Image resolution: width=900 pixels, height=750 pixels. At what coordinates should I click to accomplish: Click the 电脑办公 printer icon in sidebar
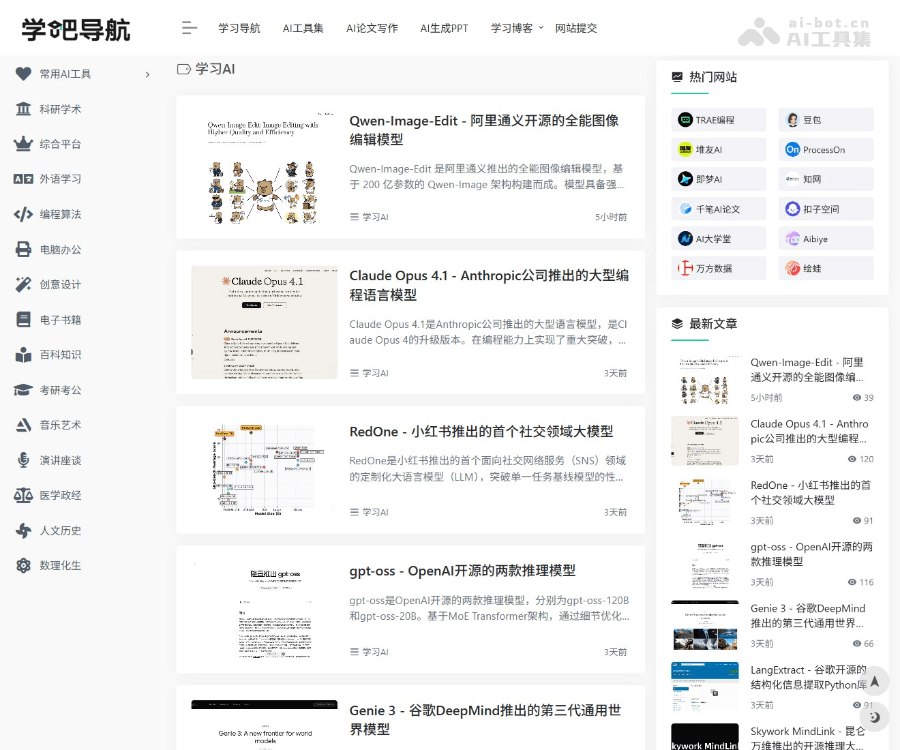click(22, 248)
